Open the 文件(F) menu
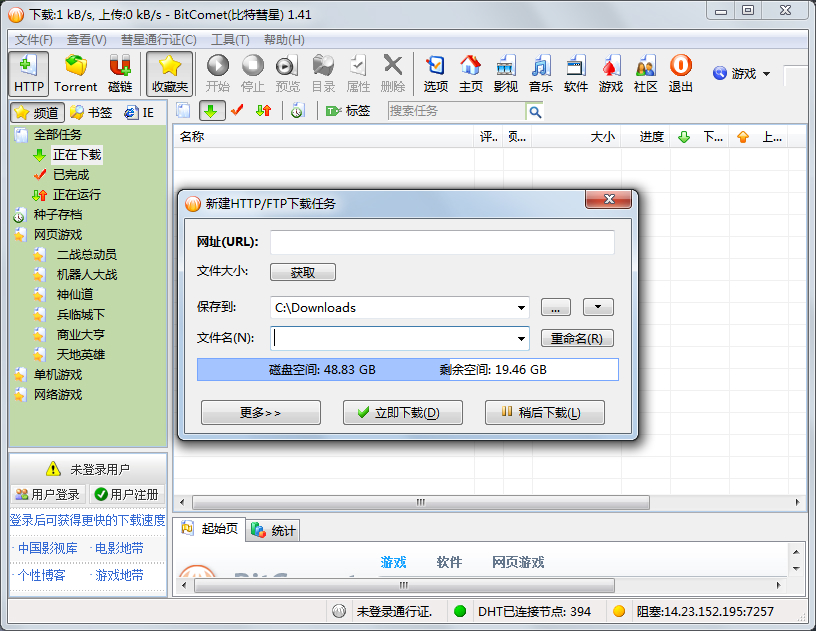Image resolution: width=816 pixels, height=631 pixels. tap(34, 40)
